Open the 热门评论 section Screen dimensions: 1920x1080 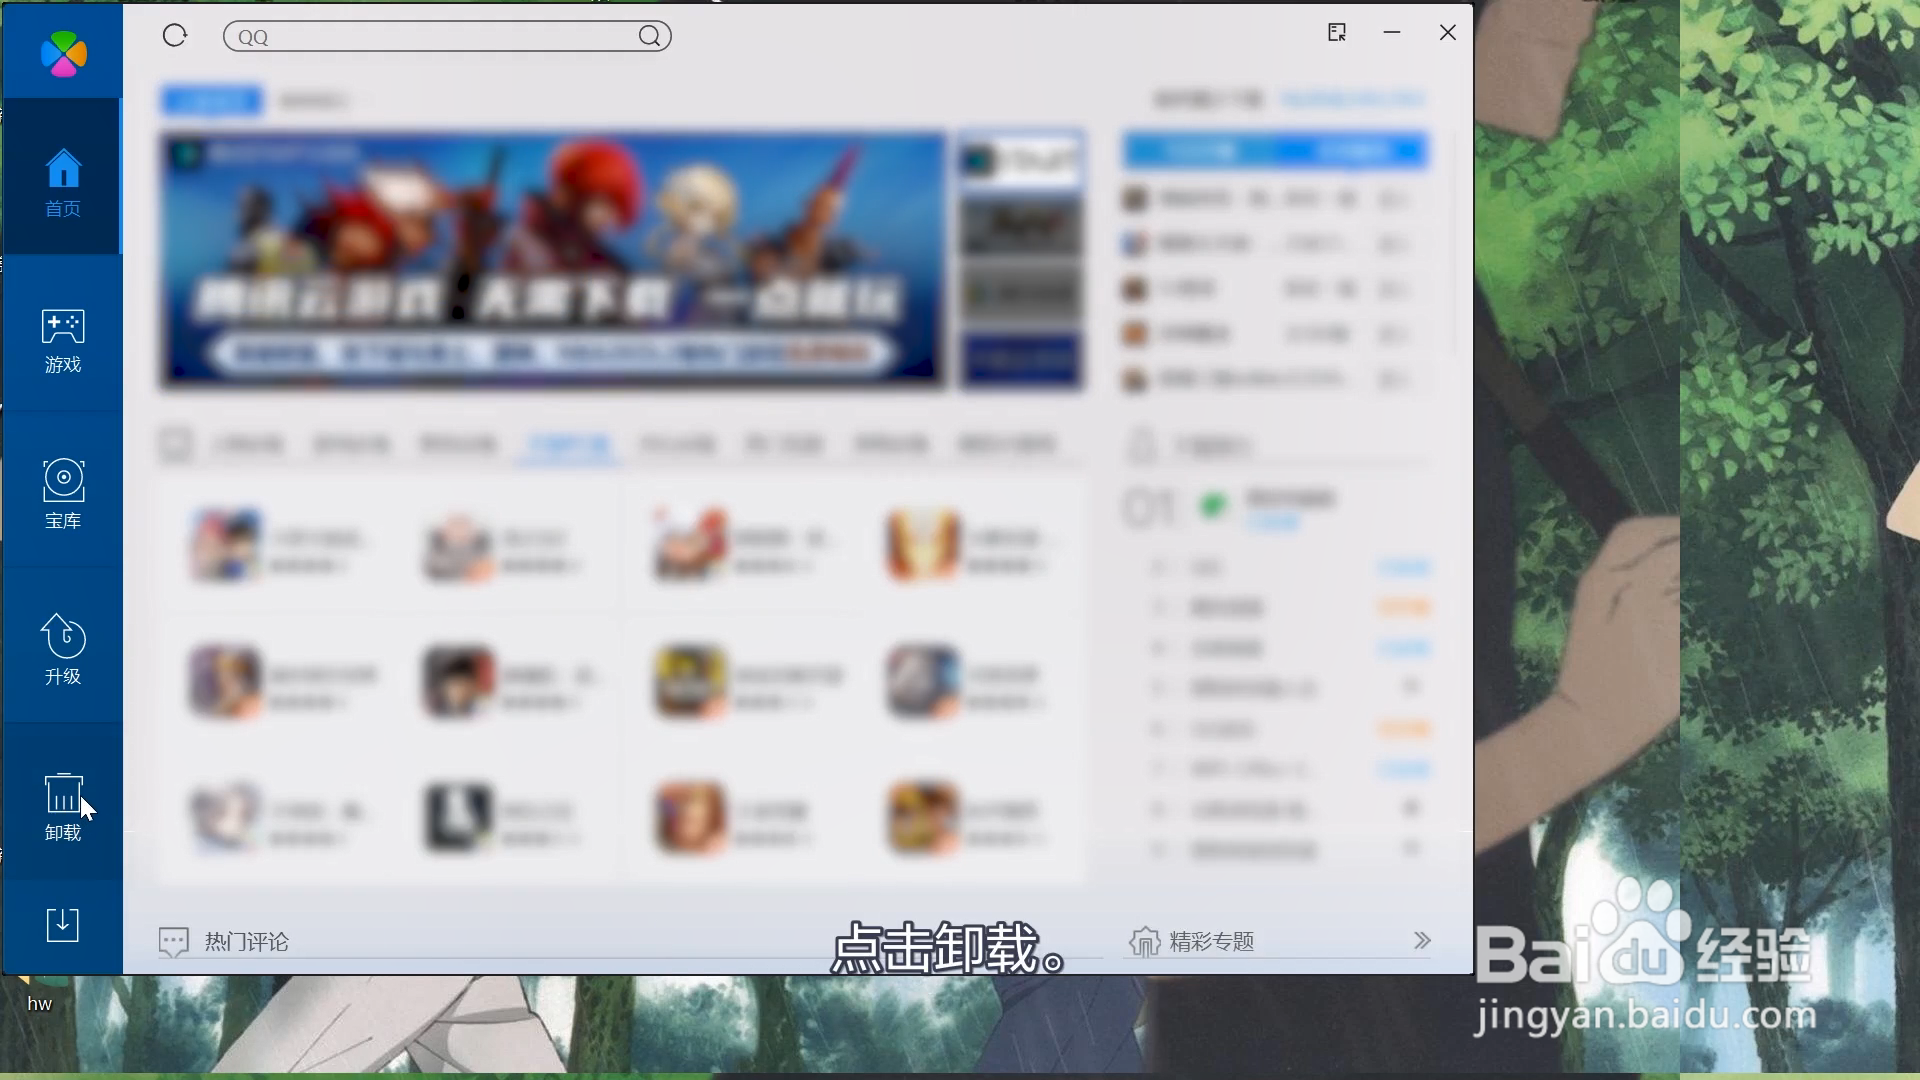[246, 942]
